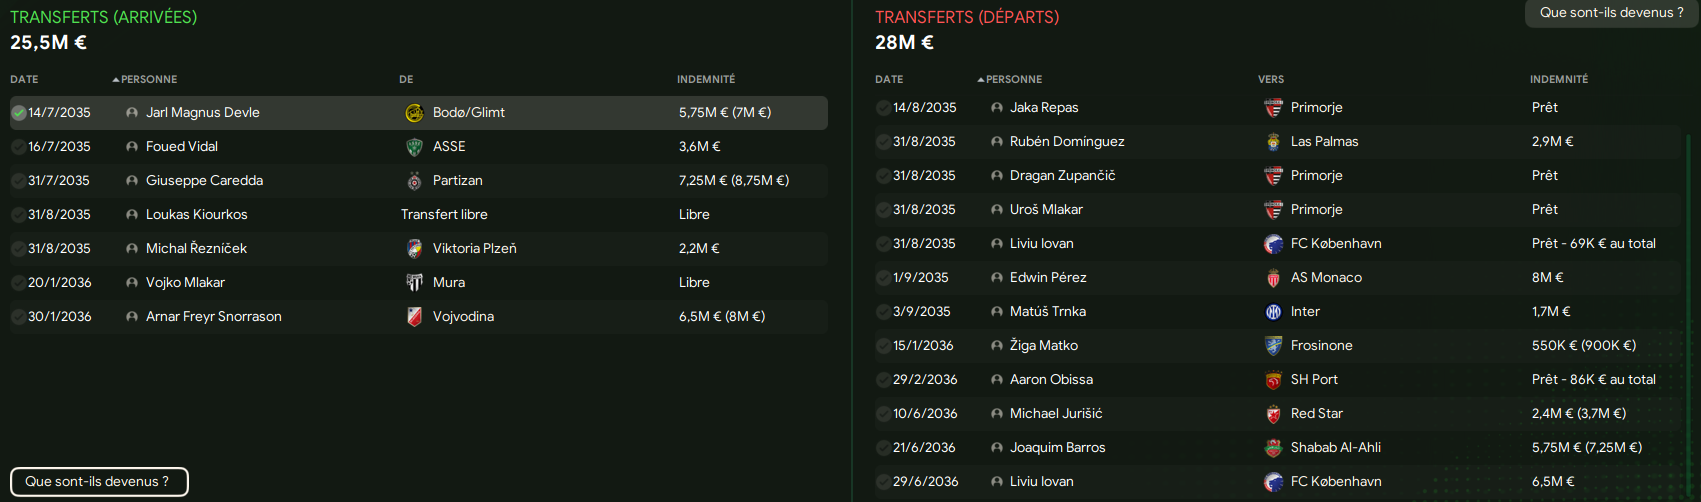Sort departures by the Personne column arrow
Screen dimensions: 1701x502
click(981, 79)
